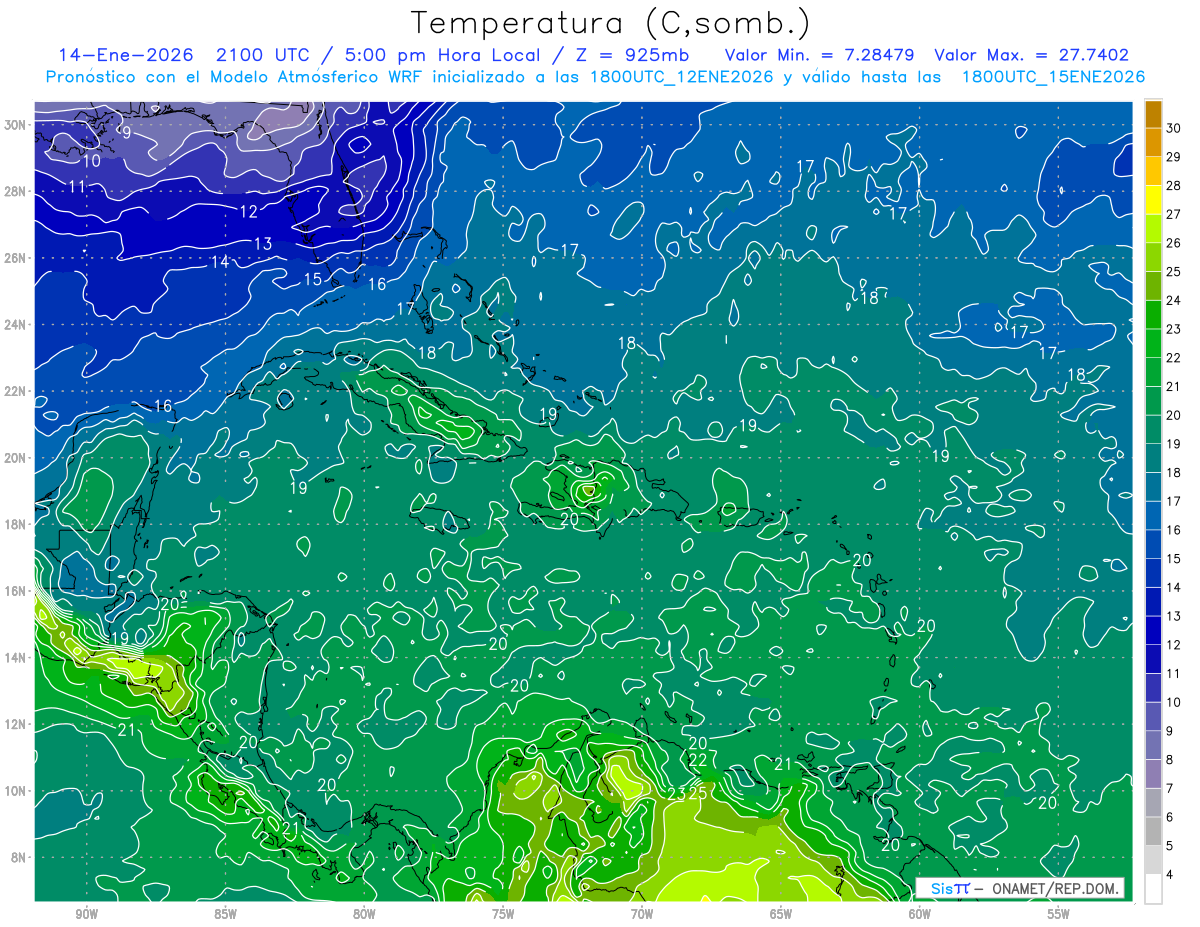Click the legend value '7' on the color bar
Image resolution: width=1200 pixels, height=927 pixels.
click(x=1170, y=788)
